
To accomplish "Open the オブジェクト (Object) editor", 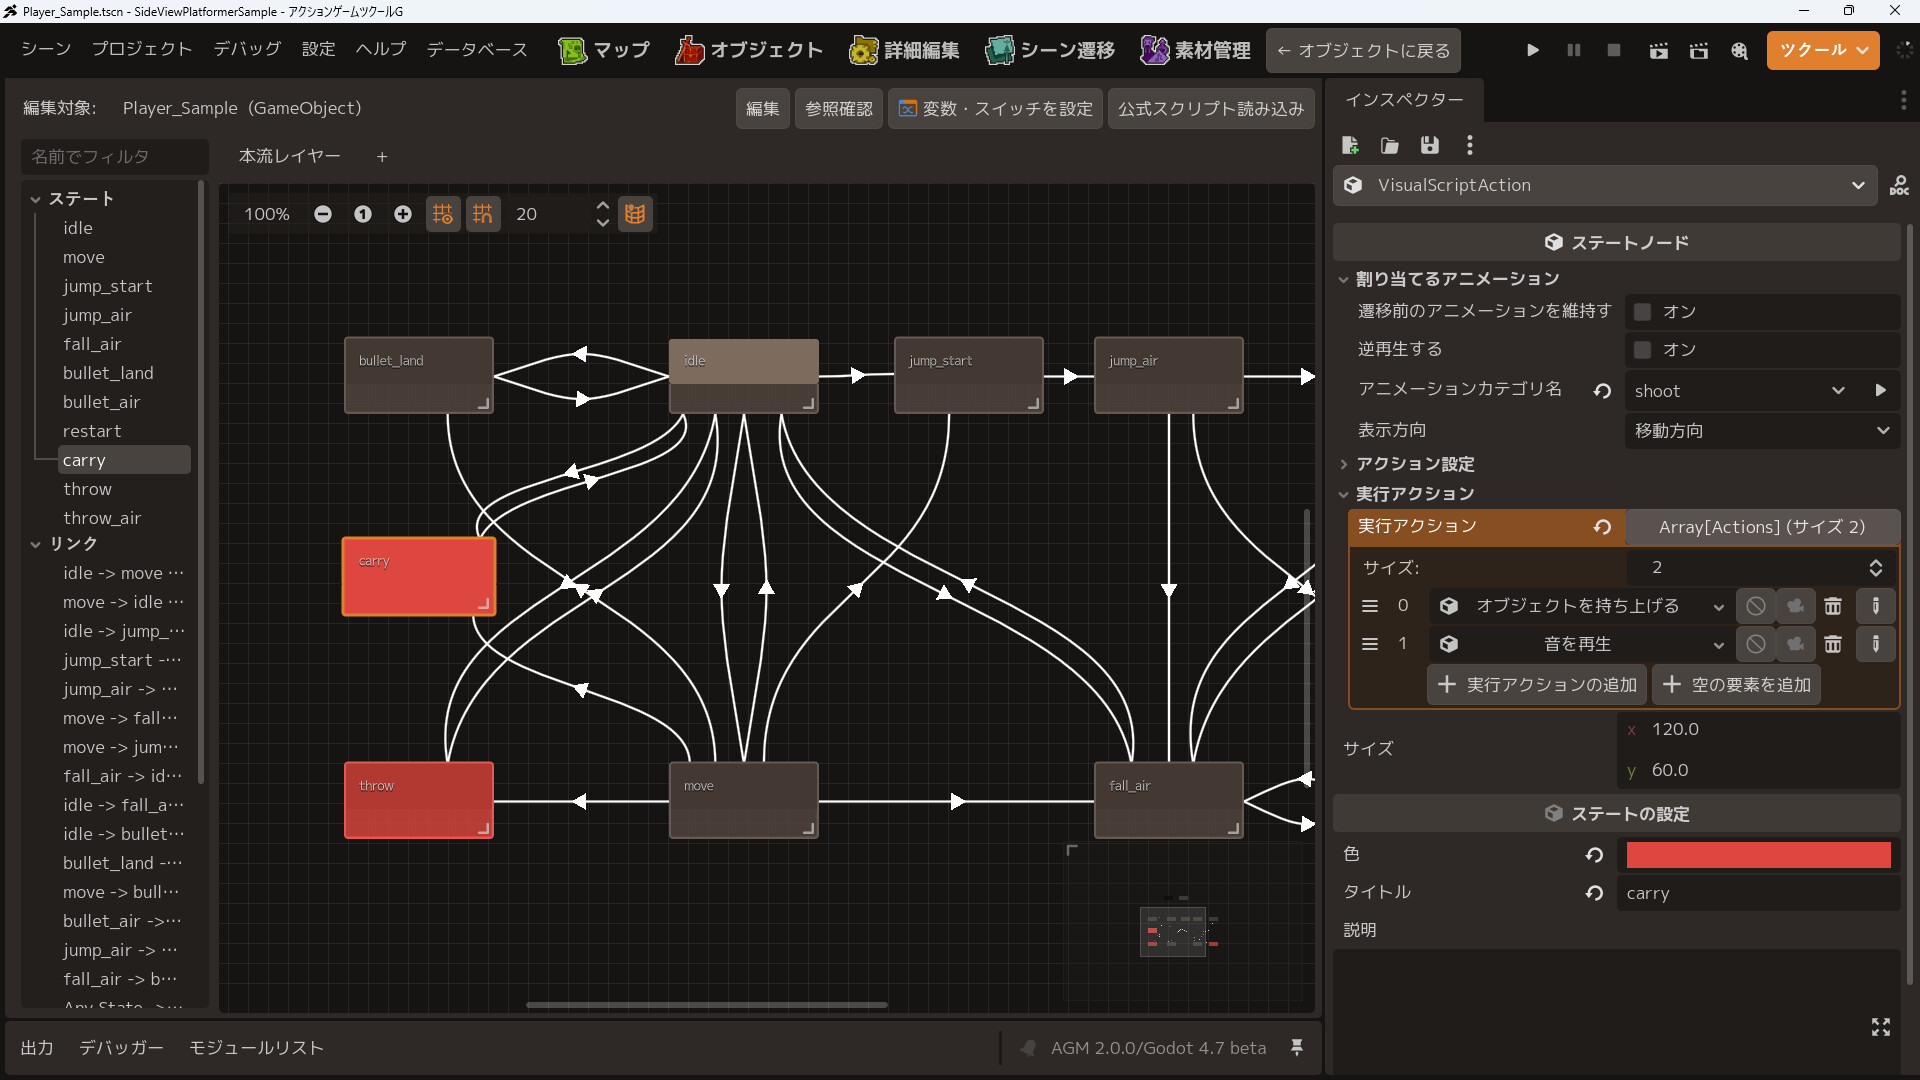I will 749,50.
